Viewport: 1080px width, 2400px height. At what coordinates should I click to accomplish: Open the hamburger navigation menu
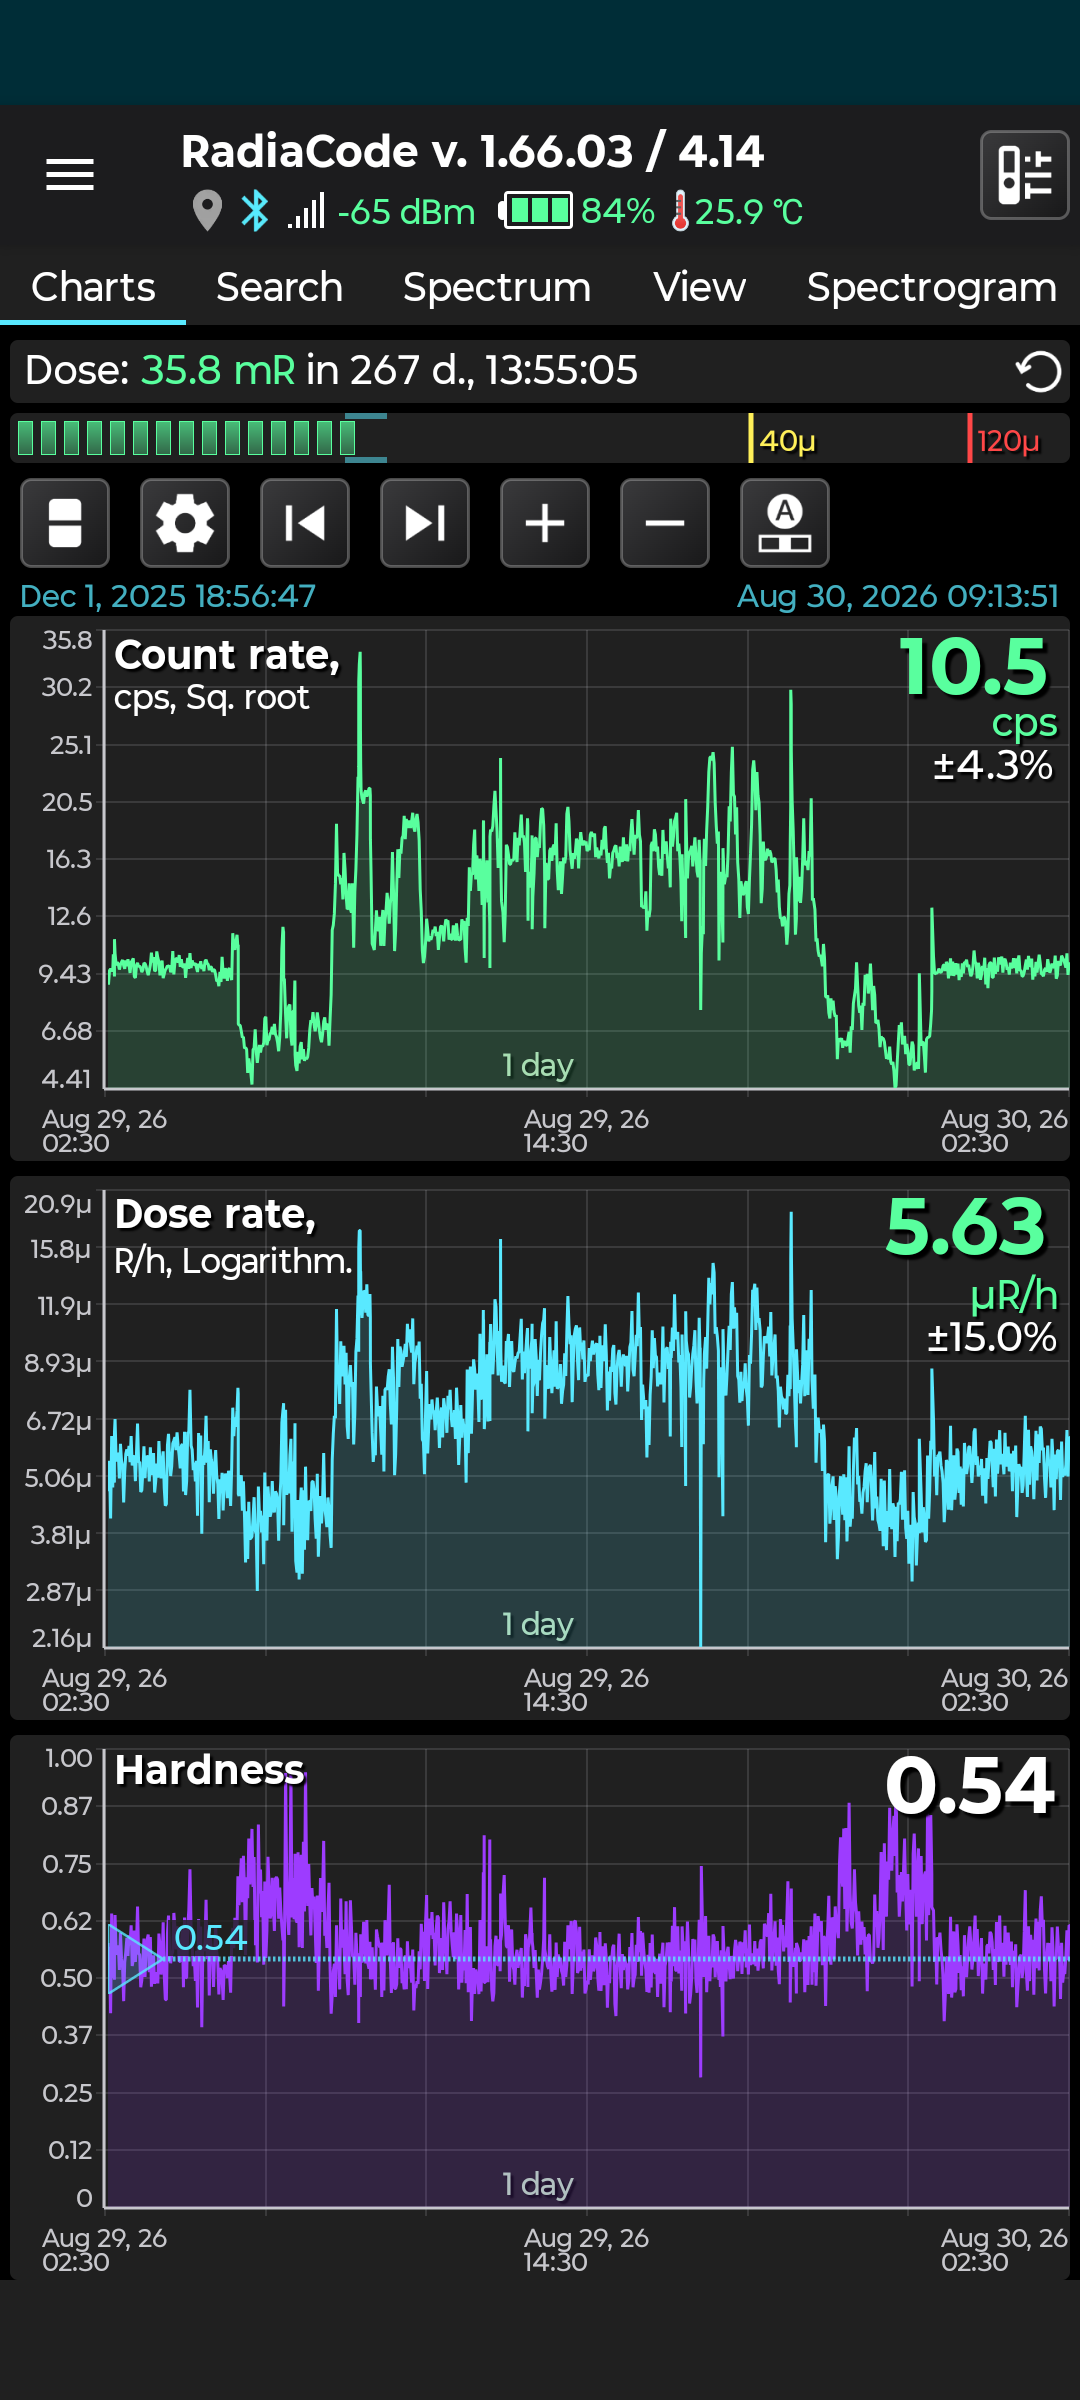[70, 175]
